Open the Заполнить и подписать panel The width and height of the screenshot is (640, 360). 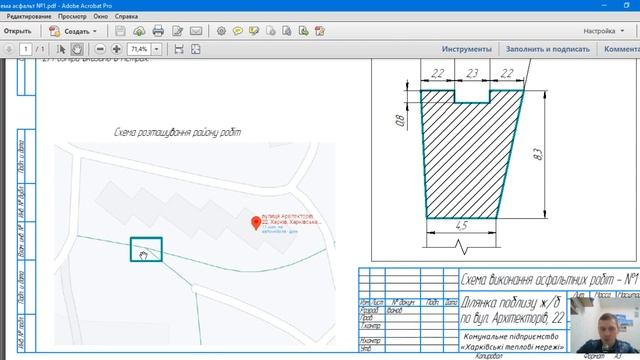pos(548,49)
